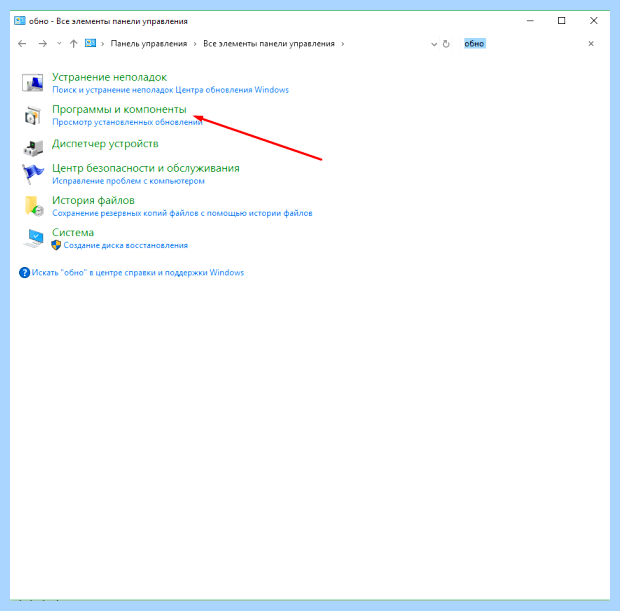The width and height of the screenshot is (620, 611).
Task: Open Исправление проблем с компьютером link
Action: tap(129, 181)
